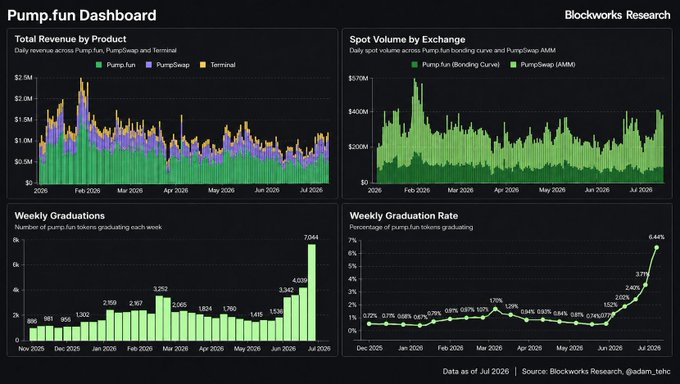Click the 8k axis label in Weekly Graduations

(16, 240)
